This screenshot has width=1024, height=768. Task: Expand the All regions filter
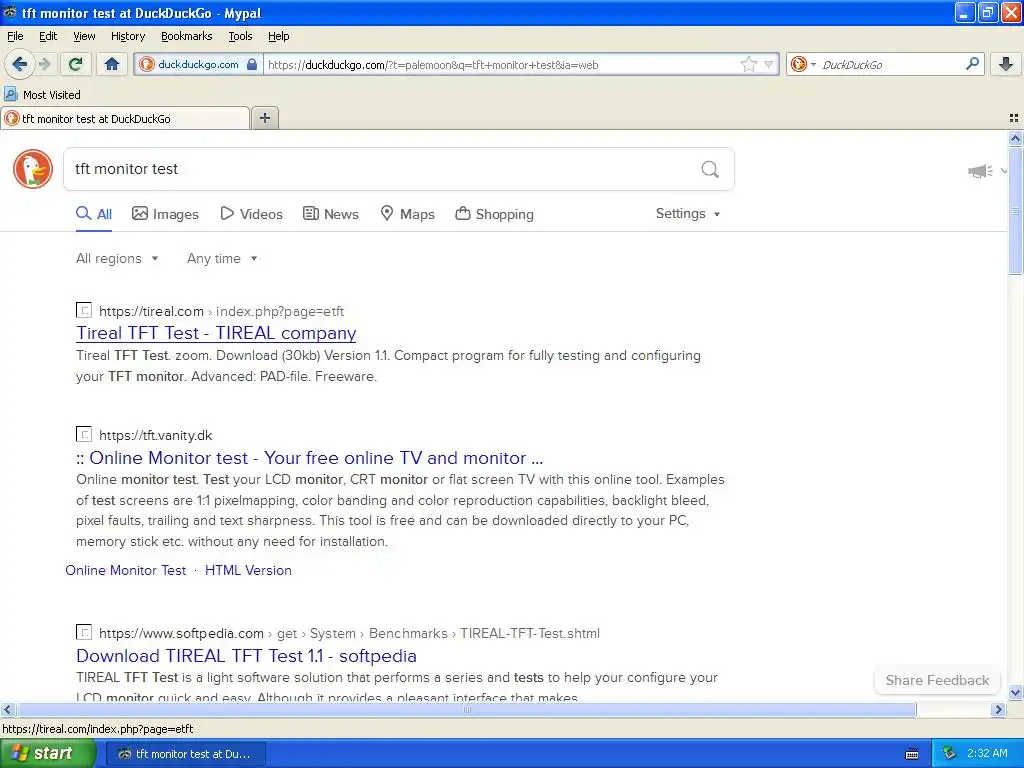(x=118, y=259)
